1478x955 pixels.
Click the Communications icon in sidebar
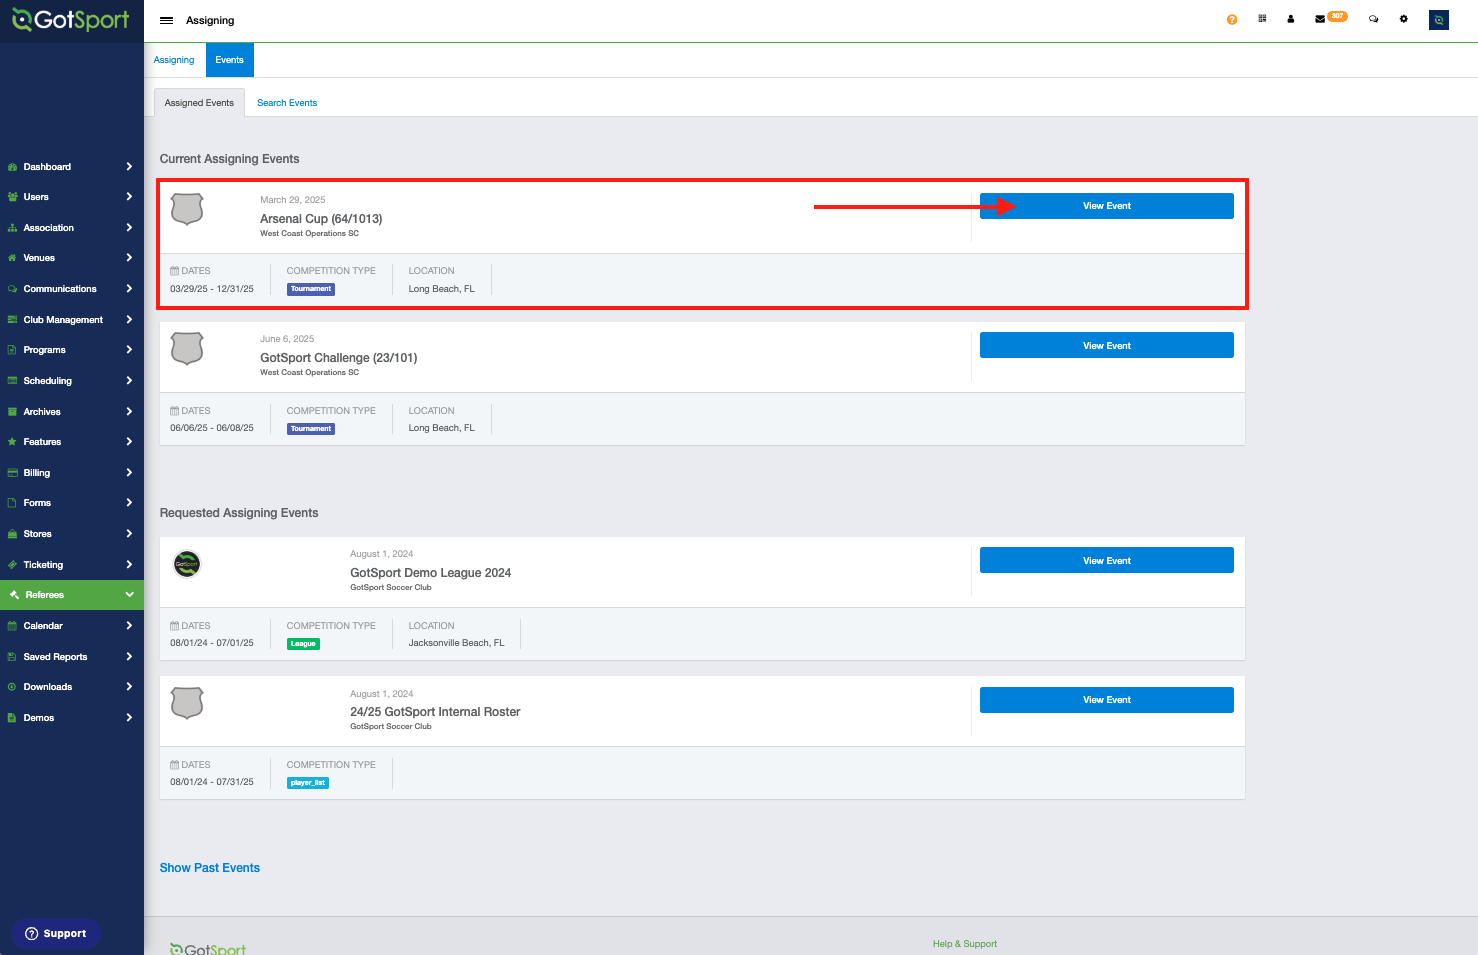click(12, 289)
